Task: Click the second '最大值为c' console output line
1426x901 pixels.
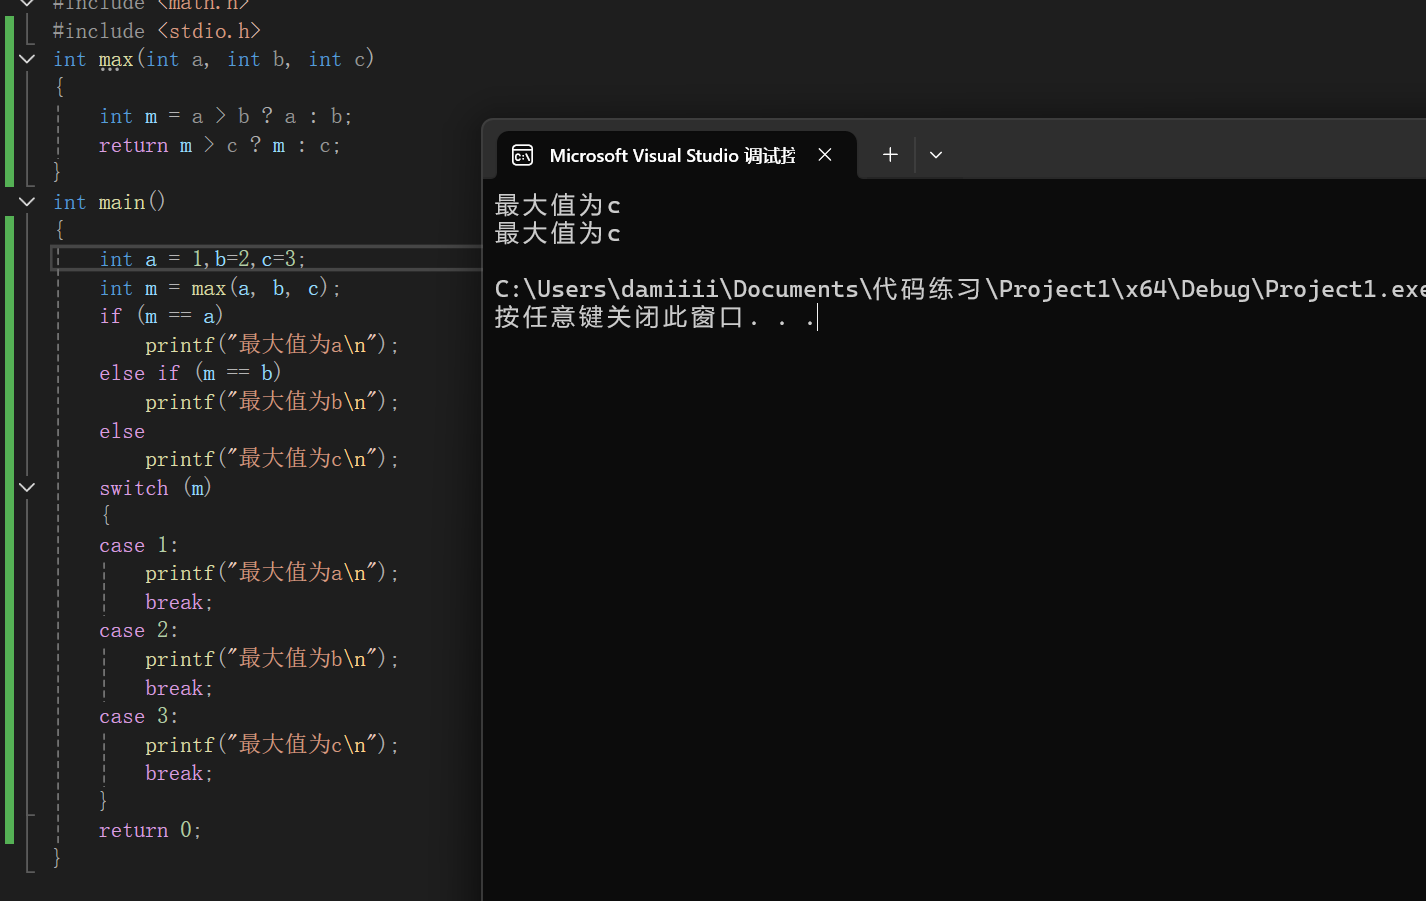Action: (x=558, y=233)
